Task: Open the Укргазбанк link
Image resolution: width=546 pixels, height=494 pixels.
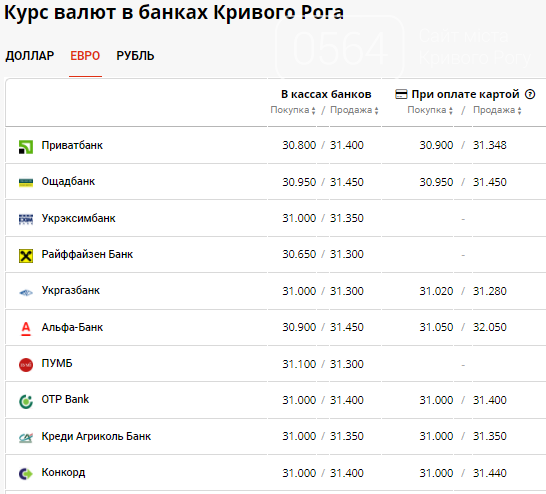Action: (x=71, y=290)
